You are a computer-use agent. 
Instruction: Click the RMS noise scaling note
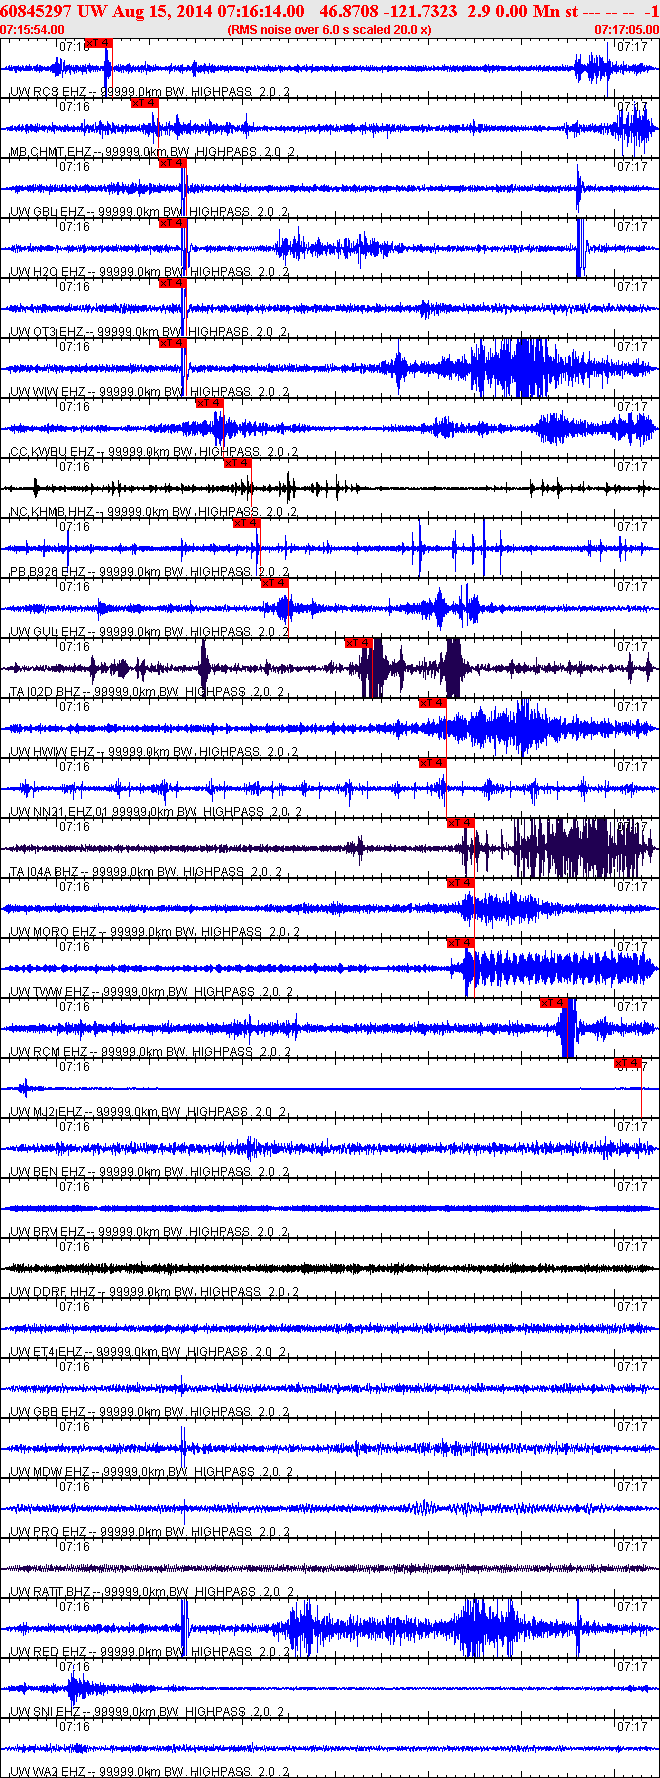click(329, 30)
